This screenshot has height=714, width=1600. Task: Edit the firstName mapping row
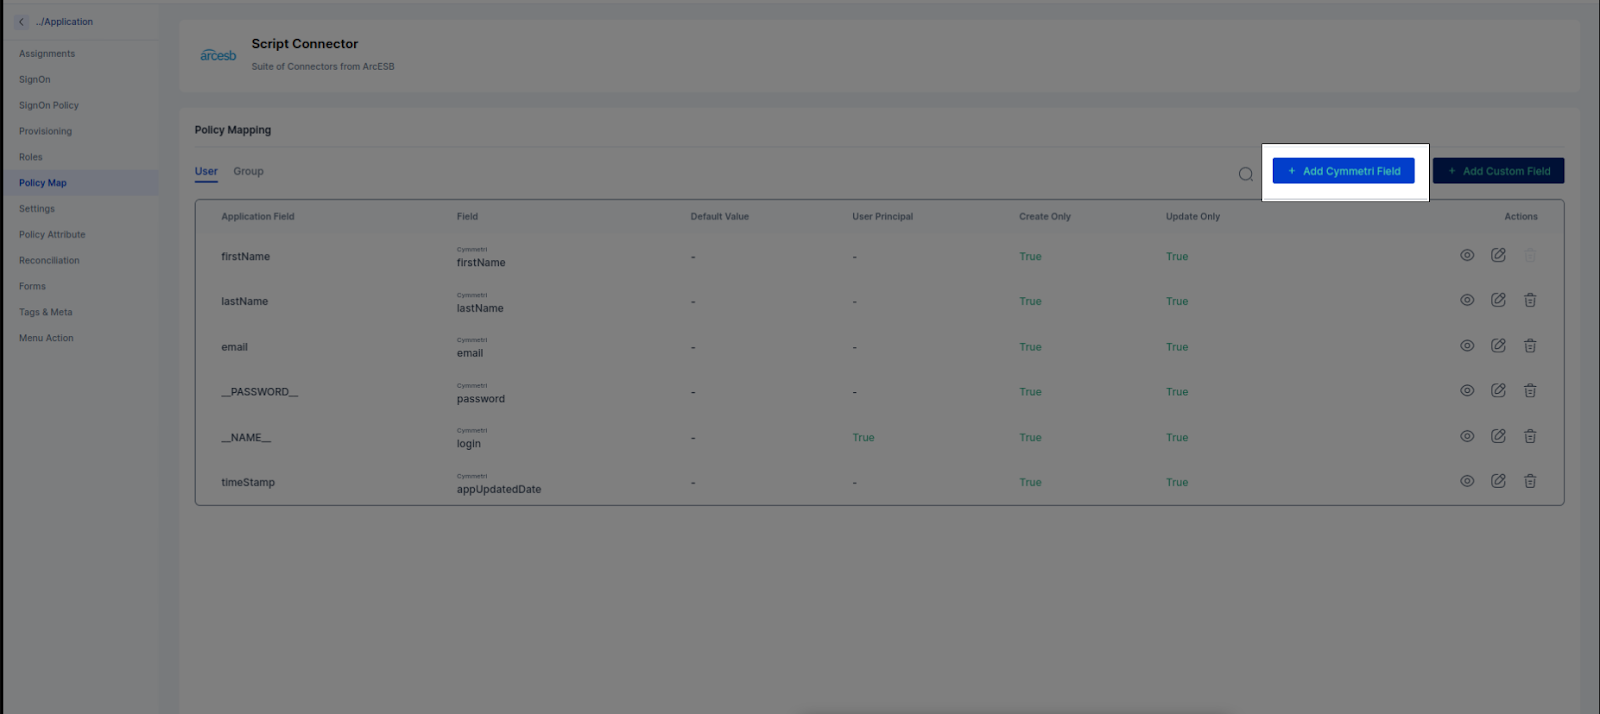pyautogui.click(x=1498, y=255)
